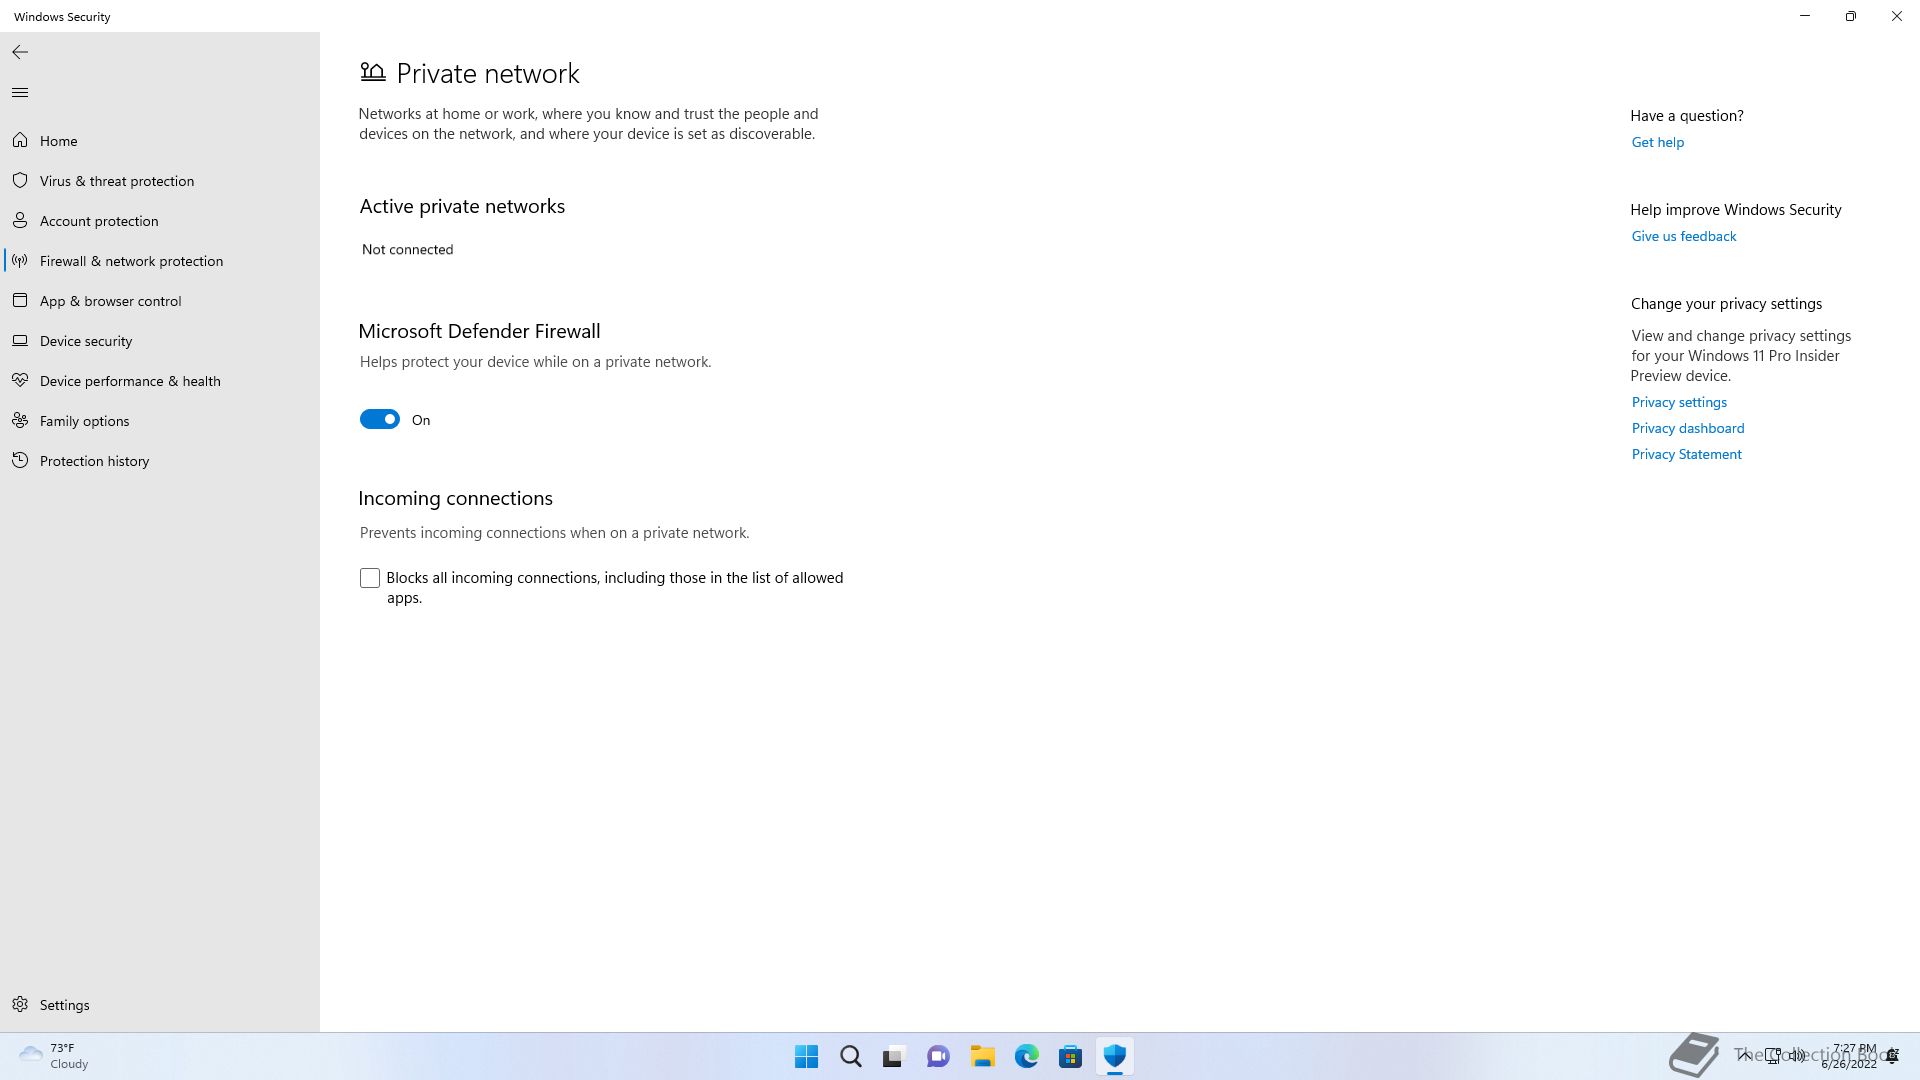Open Settings at sidebar bottom
This screenshot has width=1920, height=1080.
(64, 1005)
